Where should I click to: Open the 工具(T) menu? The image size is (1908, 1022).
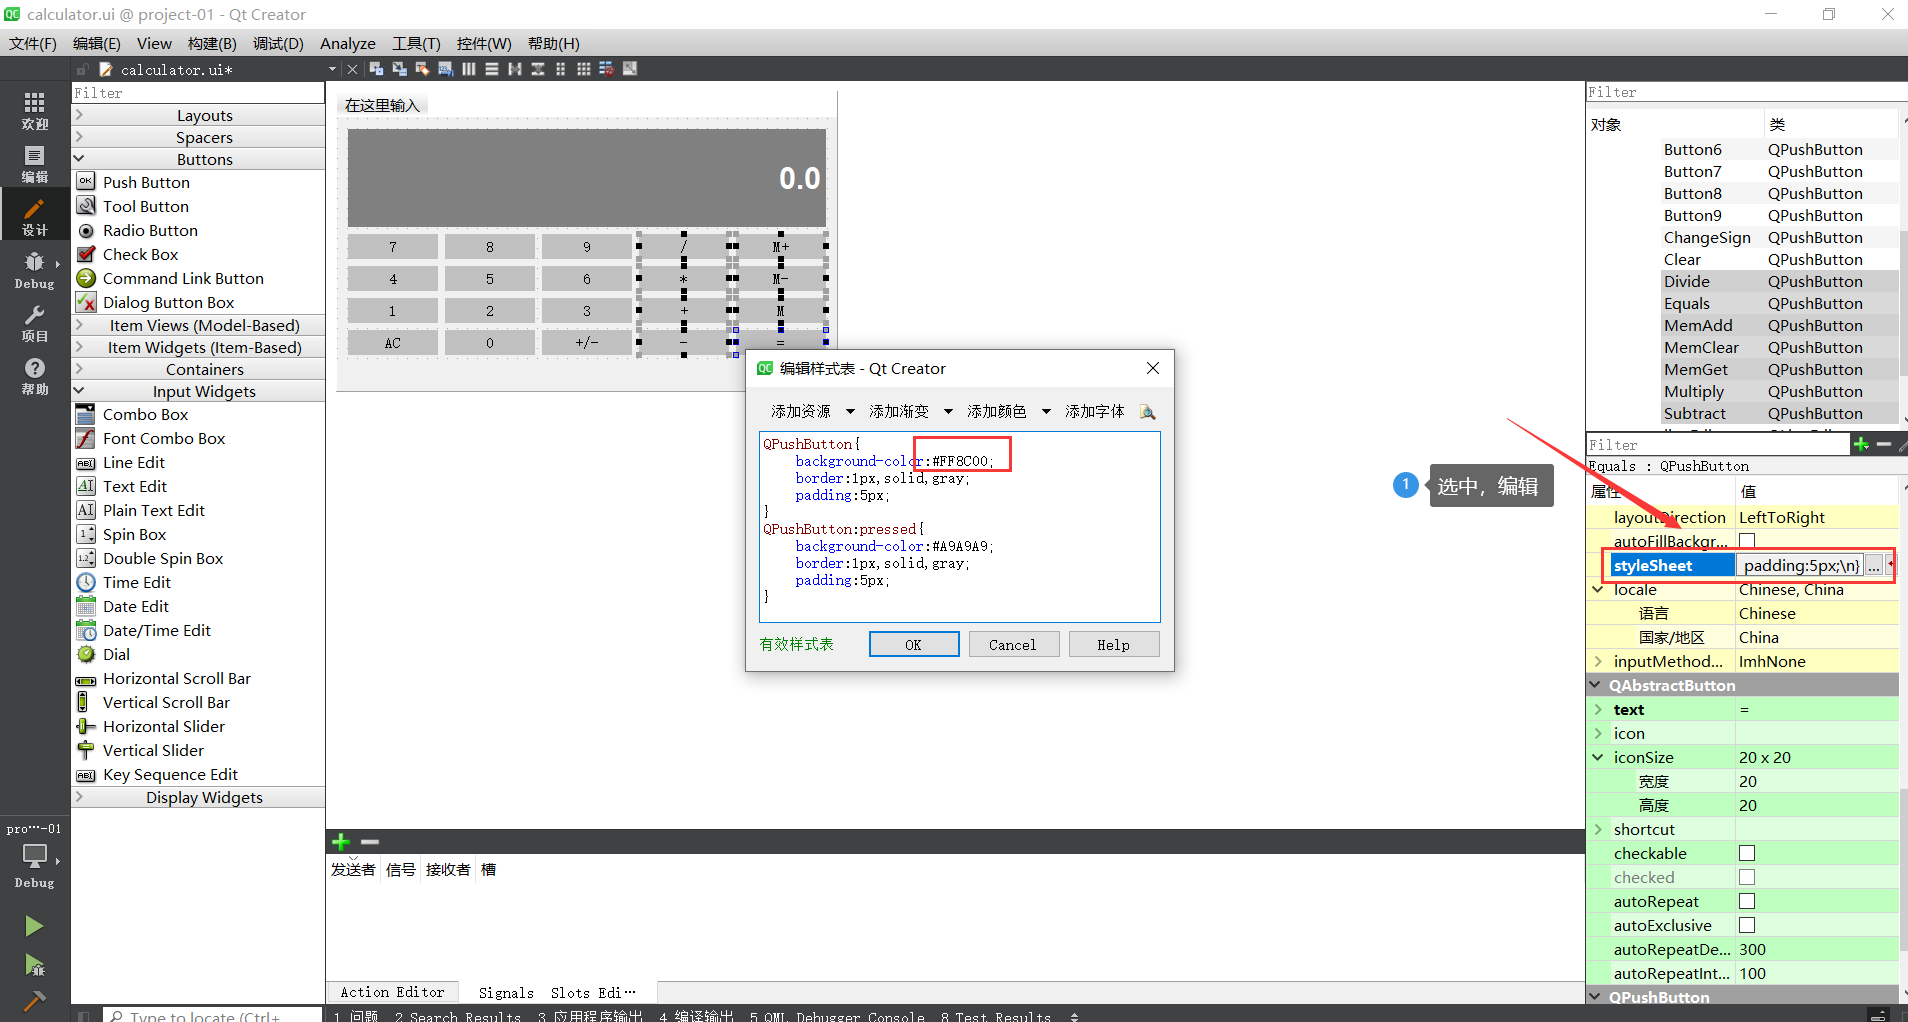(x=416, y=43)
